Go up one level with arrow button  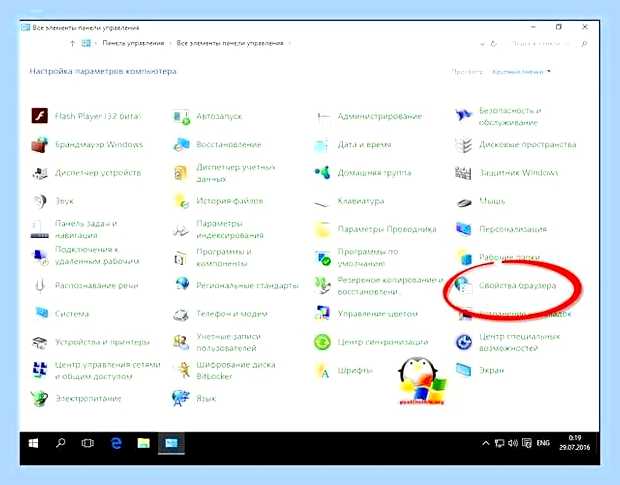point(72,43)
